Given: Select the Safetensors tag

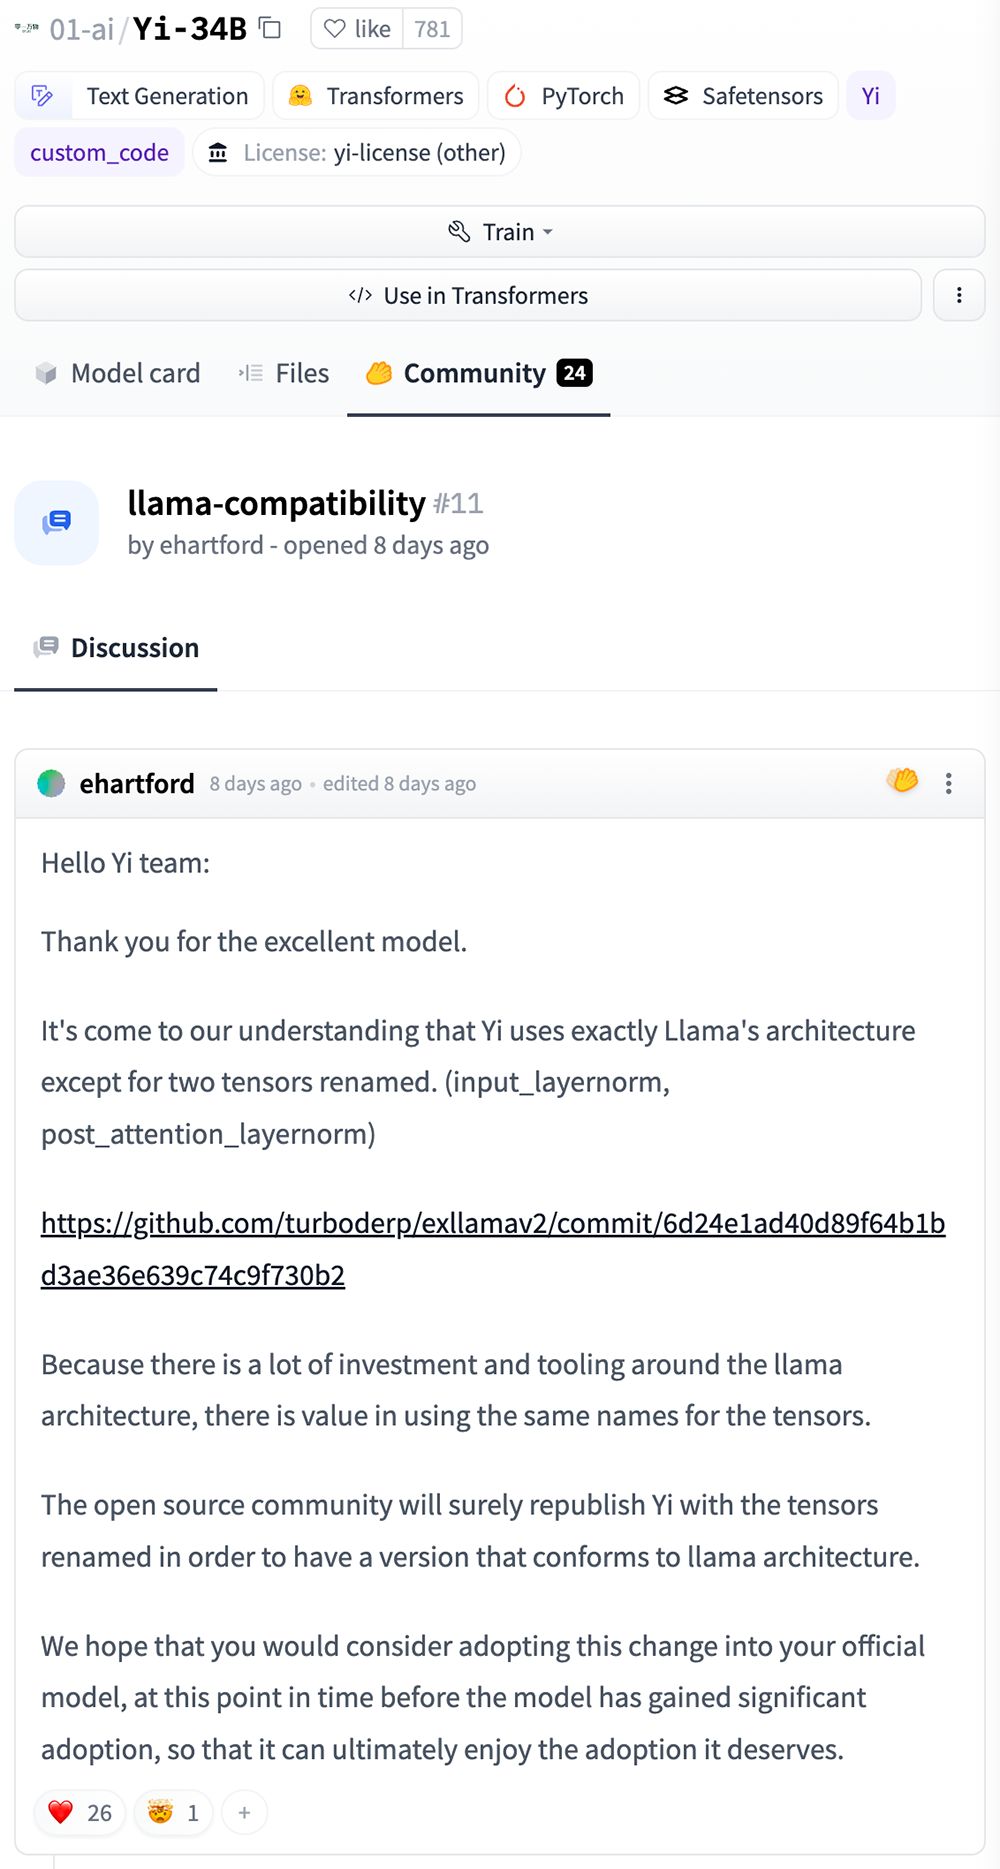Looking at the screenshot, I should [x=743, y=96].
